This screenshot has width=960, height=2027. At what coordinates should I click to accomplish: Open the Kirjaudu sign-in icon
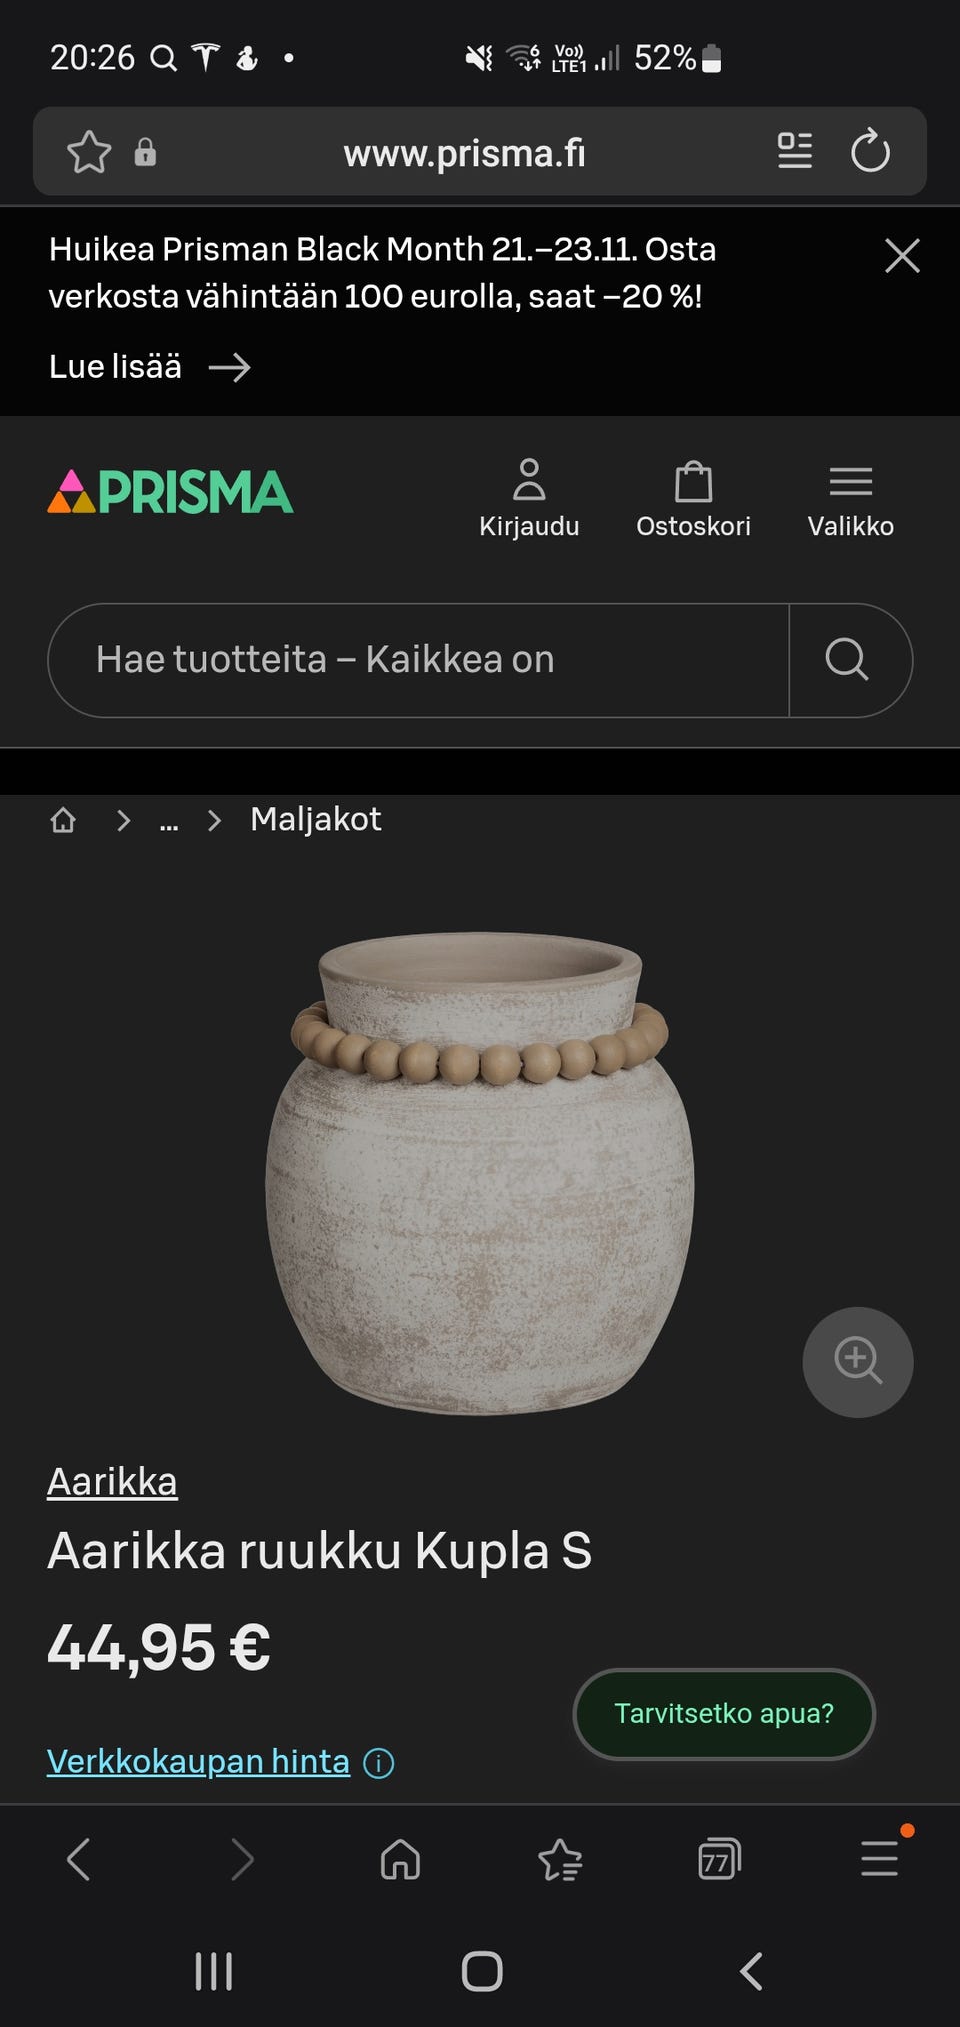pos(529,481)
